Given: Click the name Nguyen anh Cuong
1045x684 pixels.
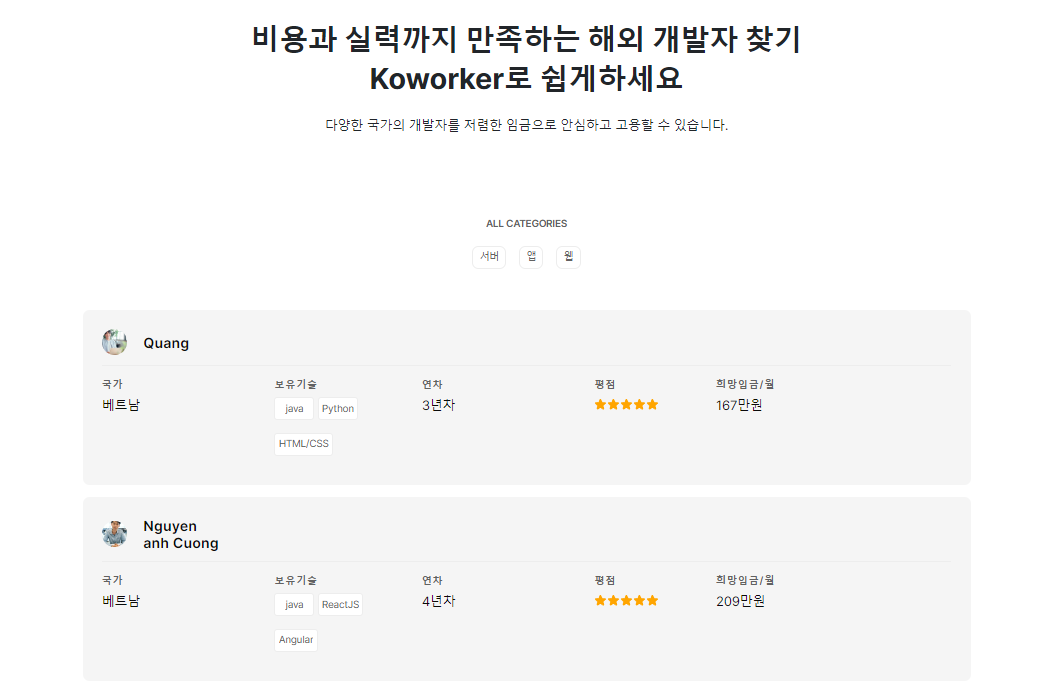Looking at the screenshot, I should [x=181, y=535].
